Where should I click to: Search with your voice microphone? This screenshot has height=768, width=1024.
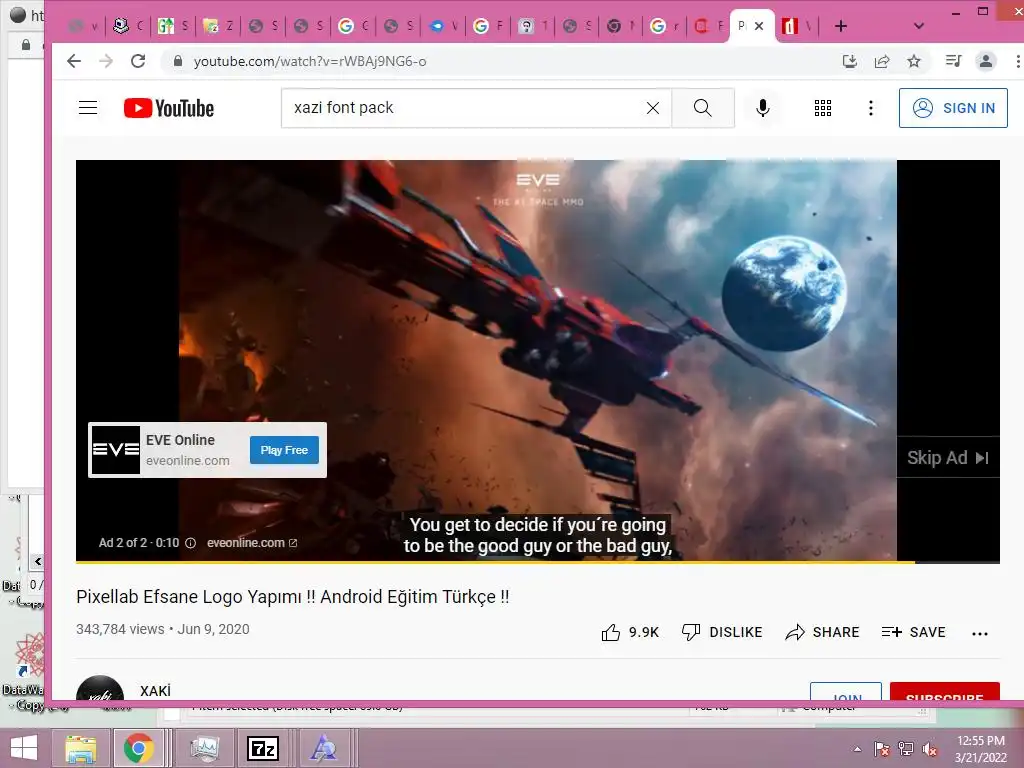click(x=762, y=108)
